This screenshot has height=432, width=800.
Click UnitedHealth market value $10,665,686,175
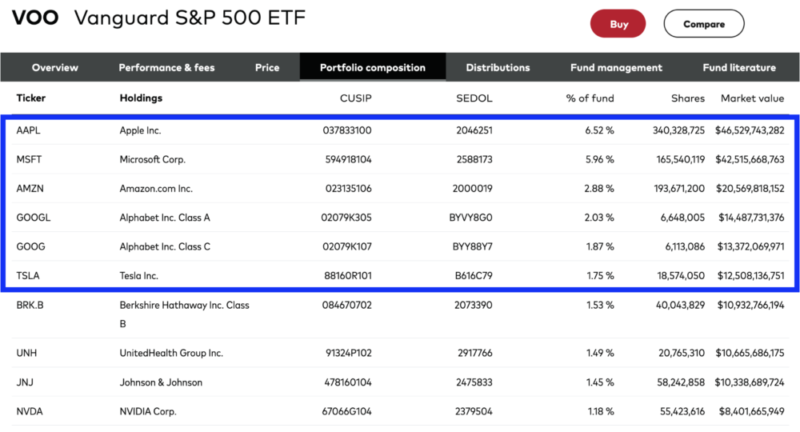[749, 353]
